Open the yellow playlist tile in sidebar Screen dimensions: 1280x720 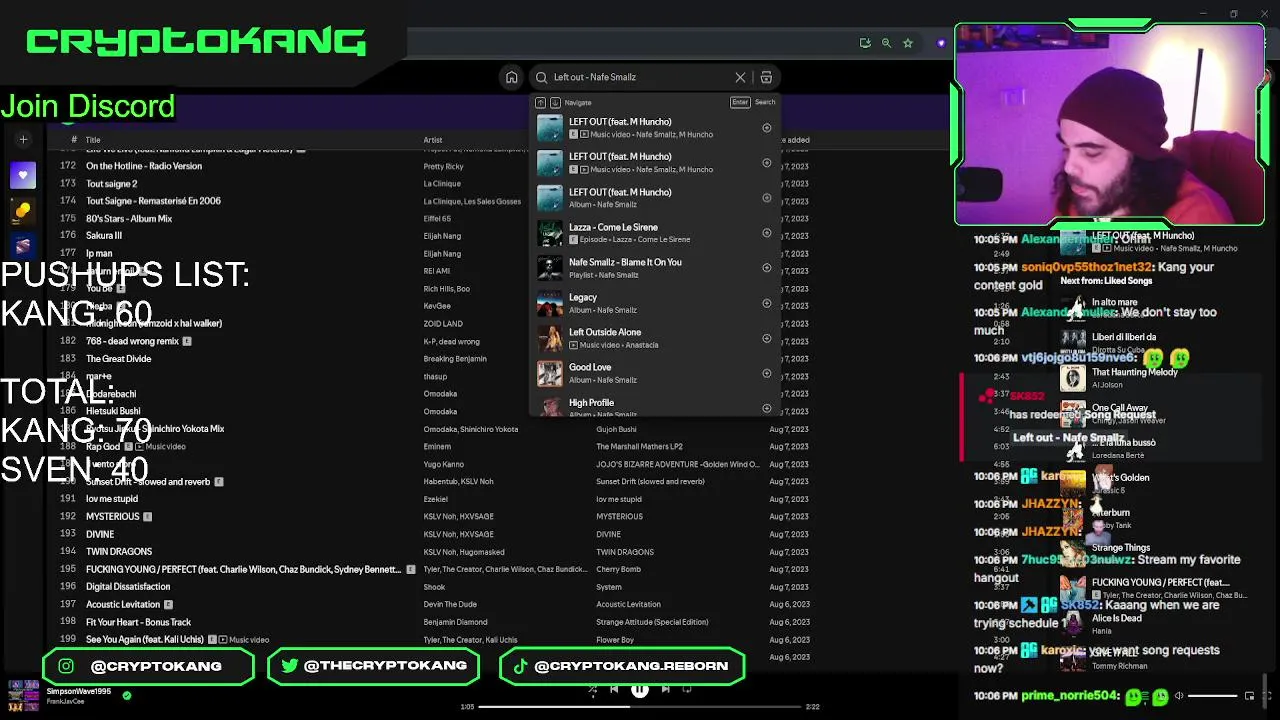coord(23,211)
